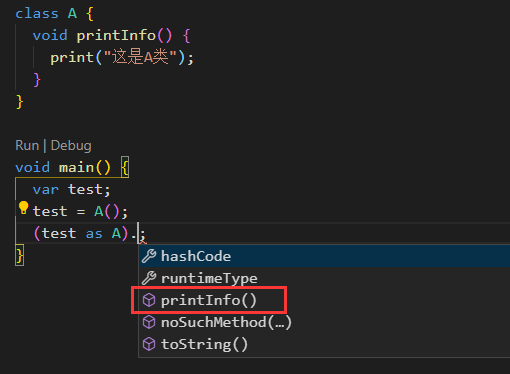Click the highlighted opening brace of main
The image size is (510, 374).
coord(125,167)
